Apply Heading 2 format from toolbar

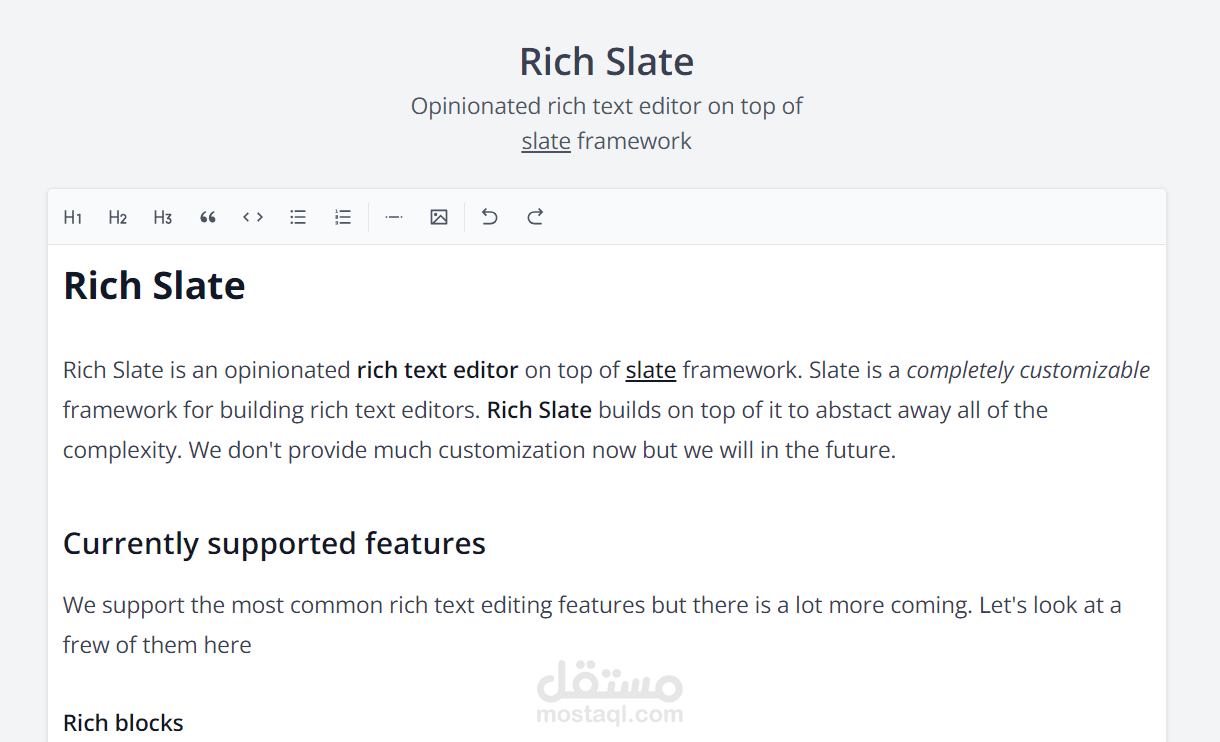(118, 217)
